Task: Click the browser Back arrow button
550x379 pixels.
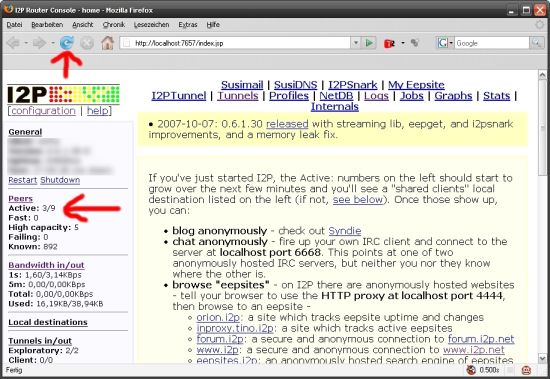Action: 13,43
